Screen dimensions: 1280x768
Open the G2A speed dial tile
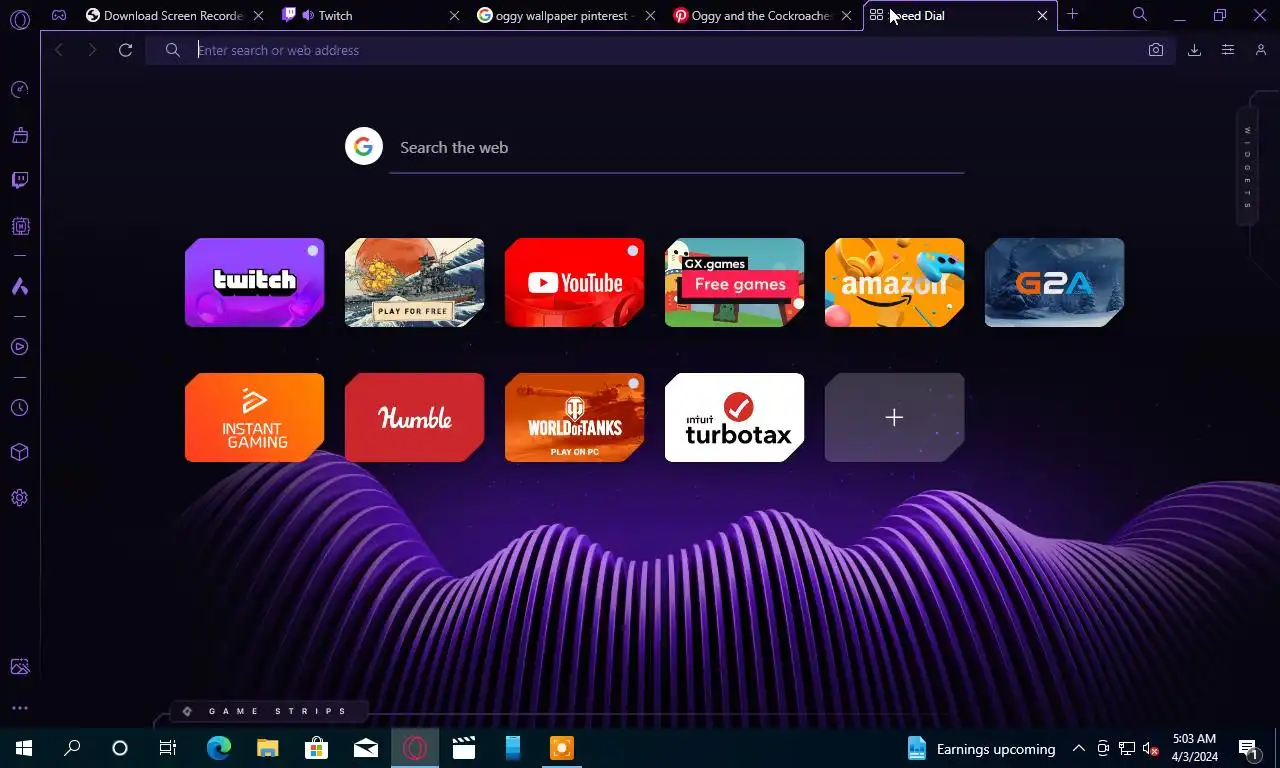tap(1055, 282)
